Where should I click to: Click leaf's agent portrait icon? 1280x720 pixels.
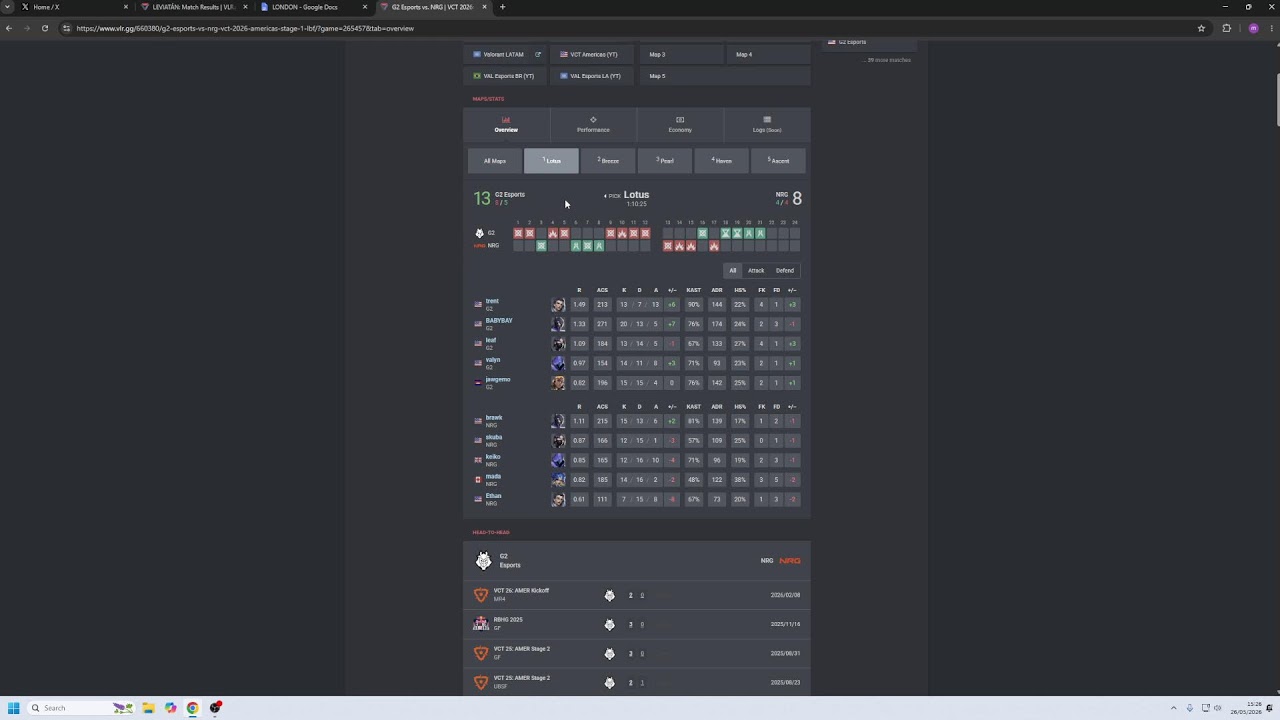[558, 344]
